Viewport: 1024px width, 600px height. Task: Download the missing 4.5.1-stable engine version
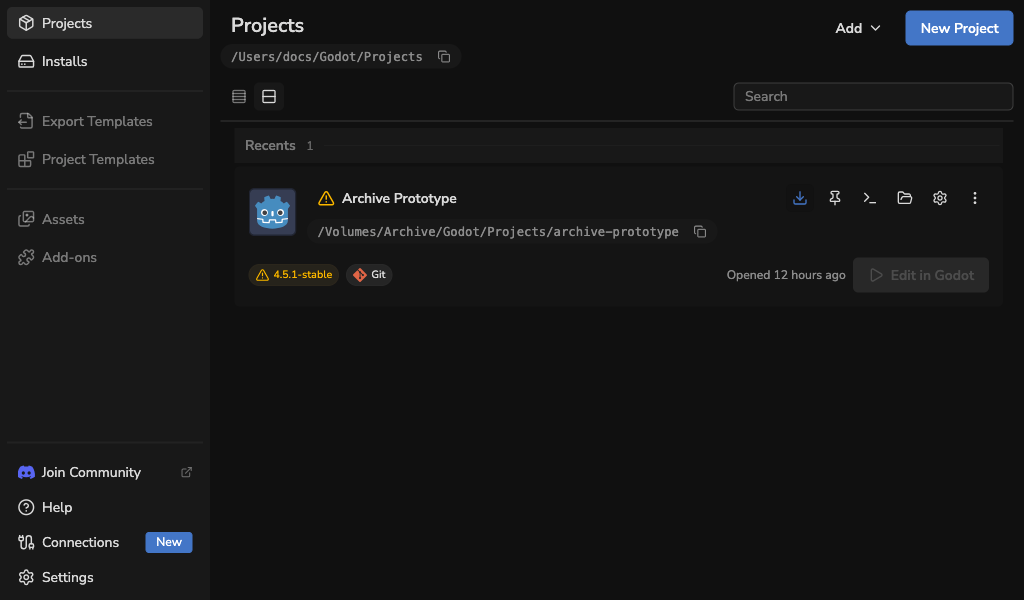(799, 198)
